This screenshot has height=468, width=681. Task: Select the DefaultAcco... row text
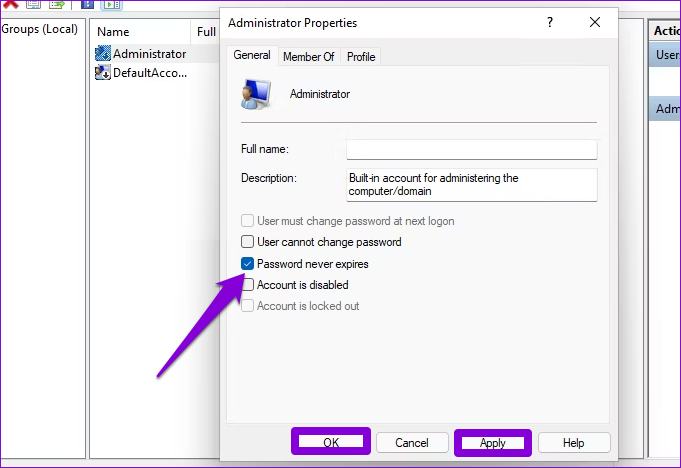(150, 73)
